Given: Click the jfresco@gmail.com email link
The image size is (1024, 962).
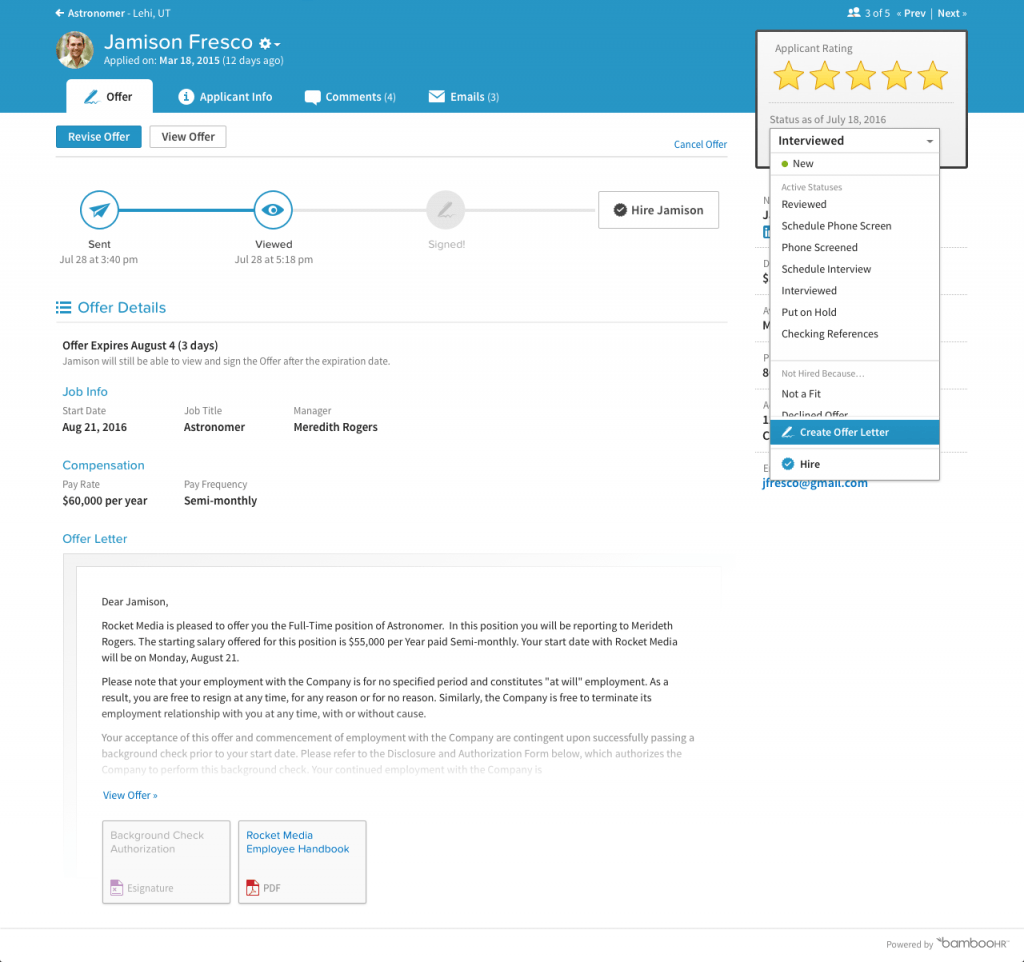Looking at the screenshot, I should (x=814, y=483).
